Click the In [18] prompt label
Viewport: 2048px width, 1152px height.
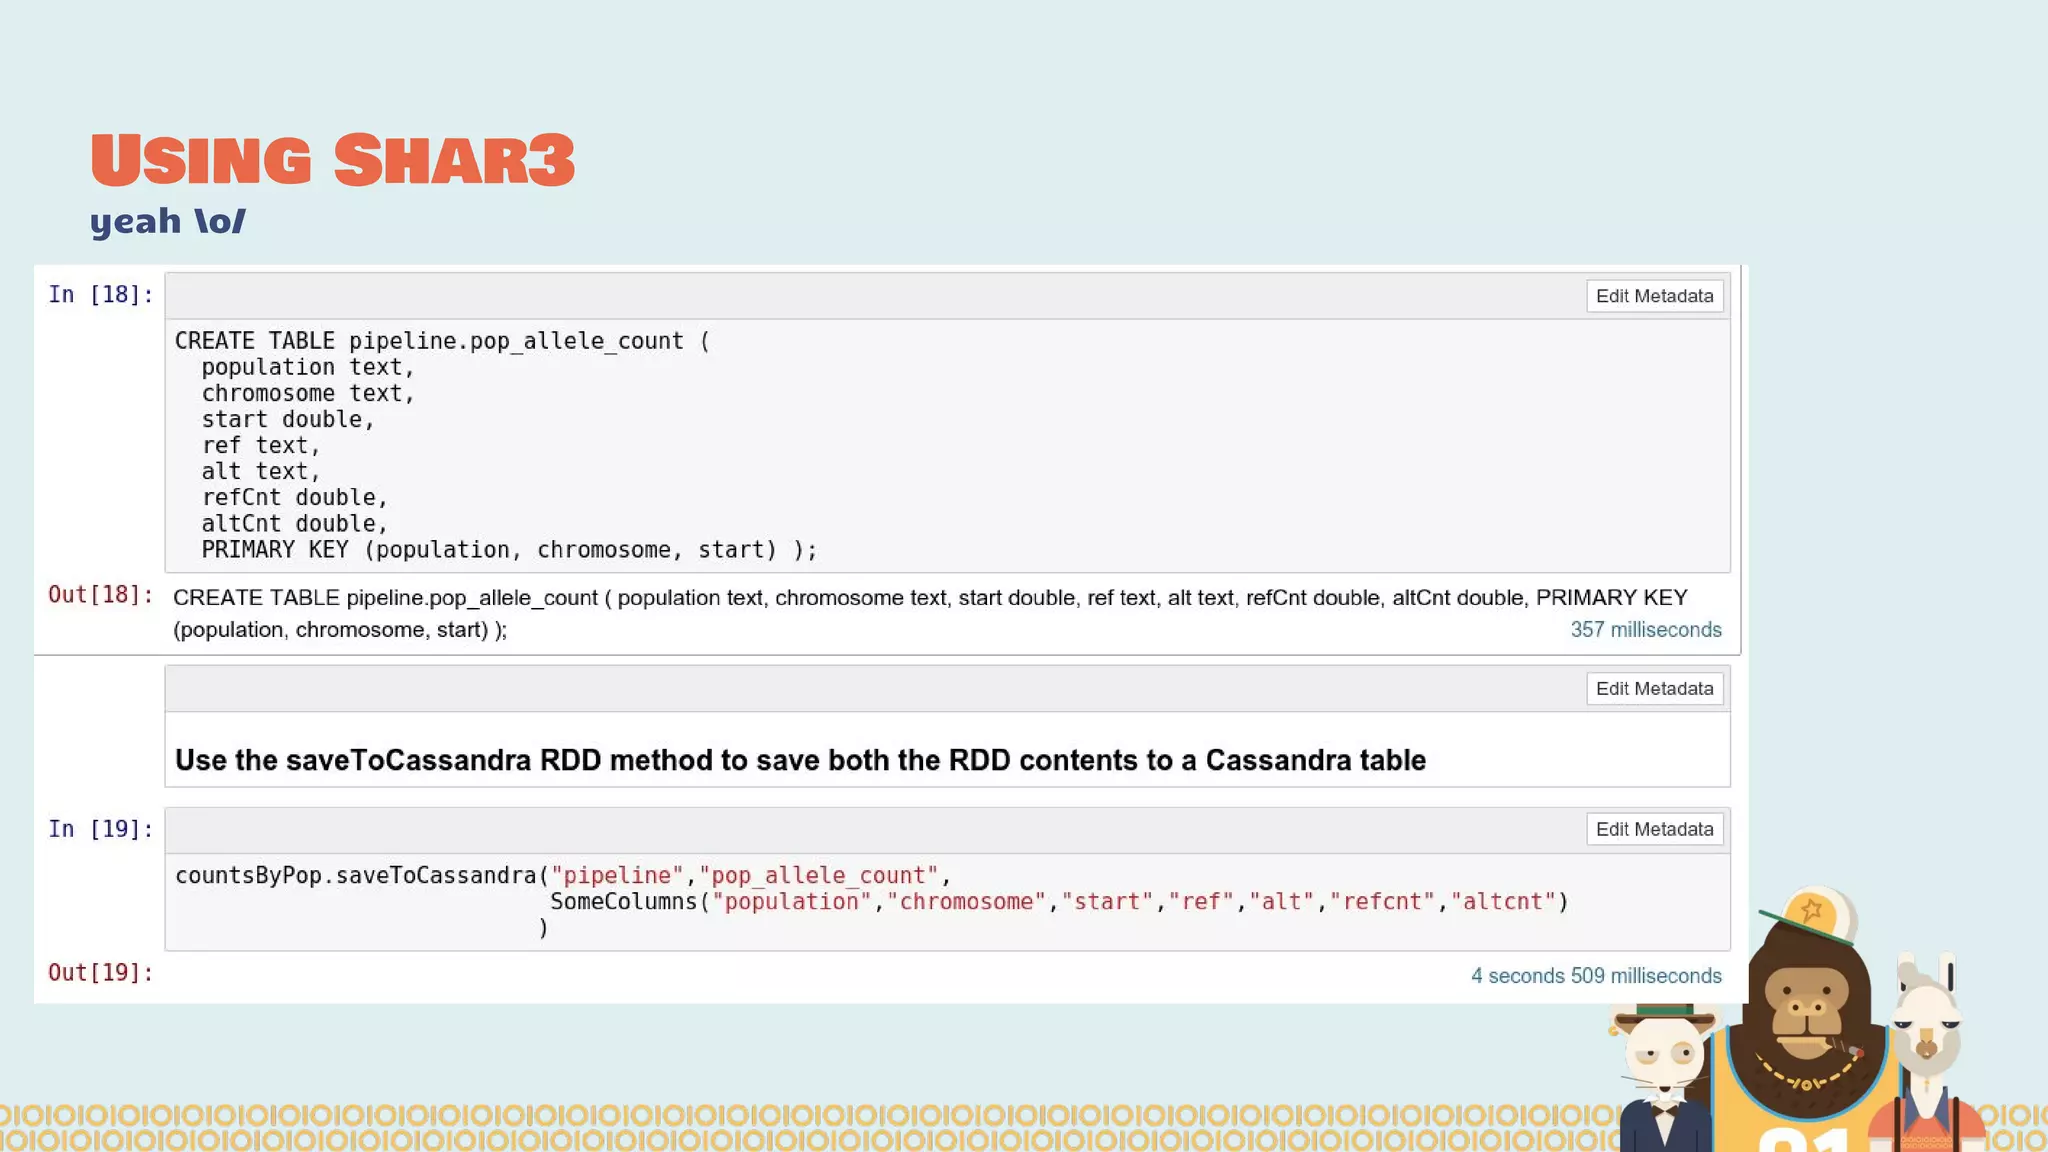tap(100, 295)
